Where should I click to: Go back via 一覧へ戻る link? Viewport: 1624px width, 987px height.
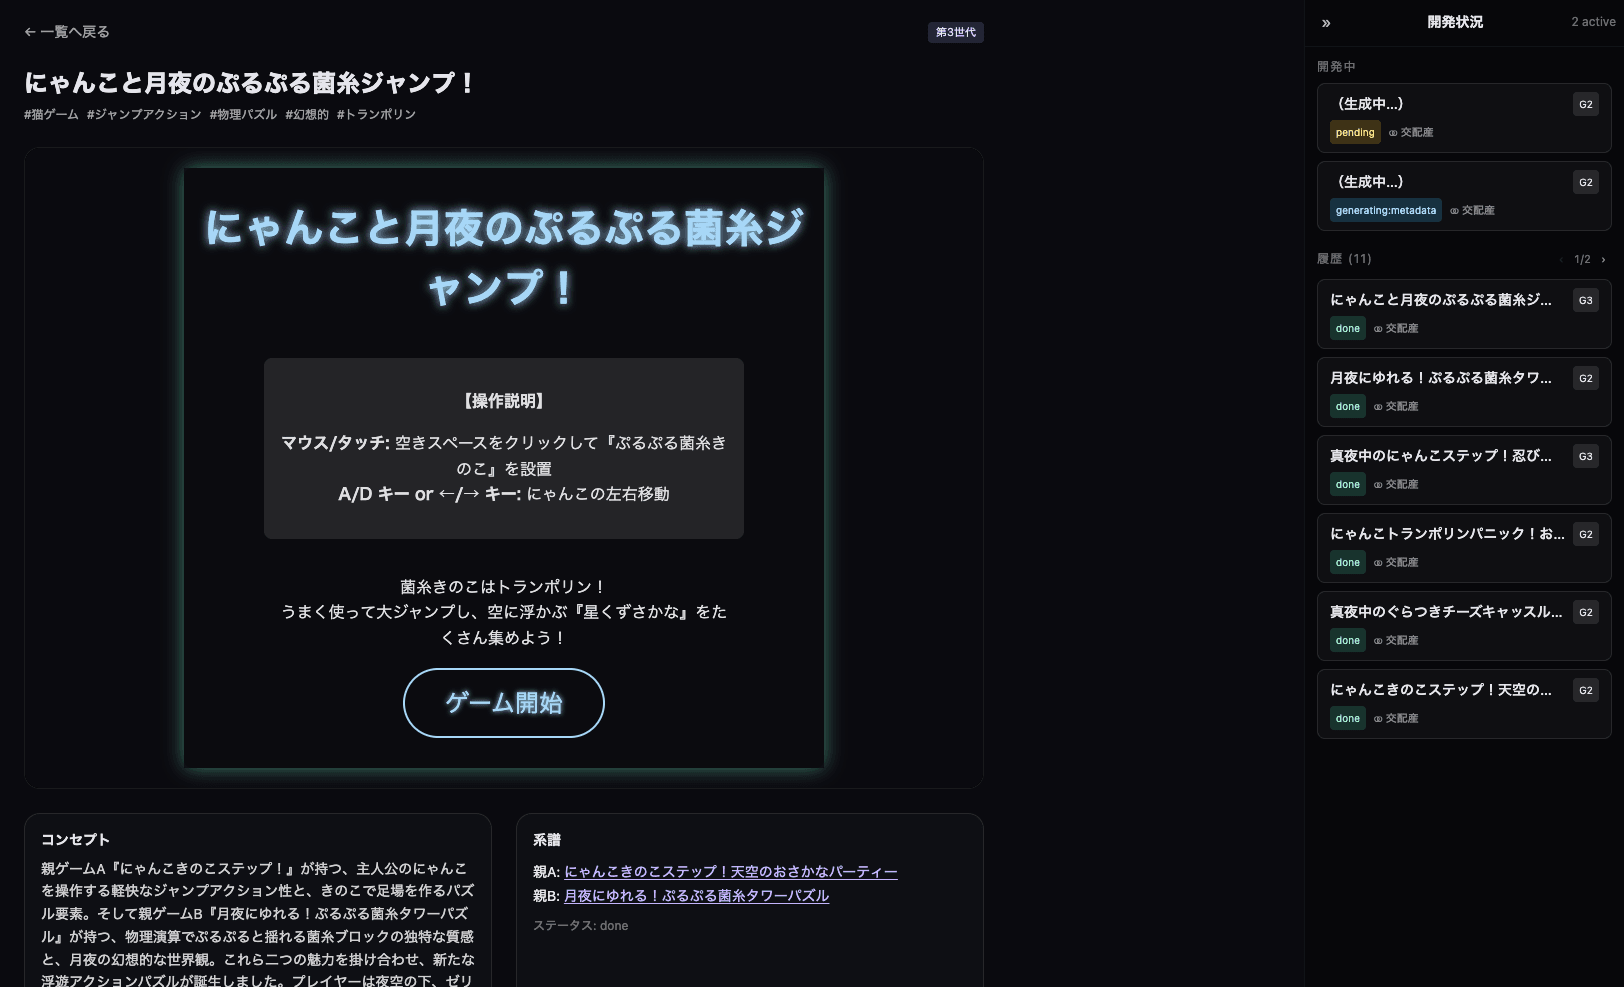67,32
